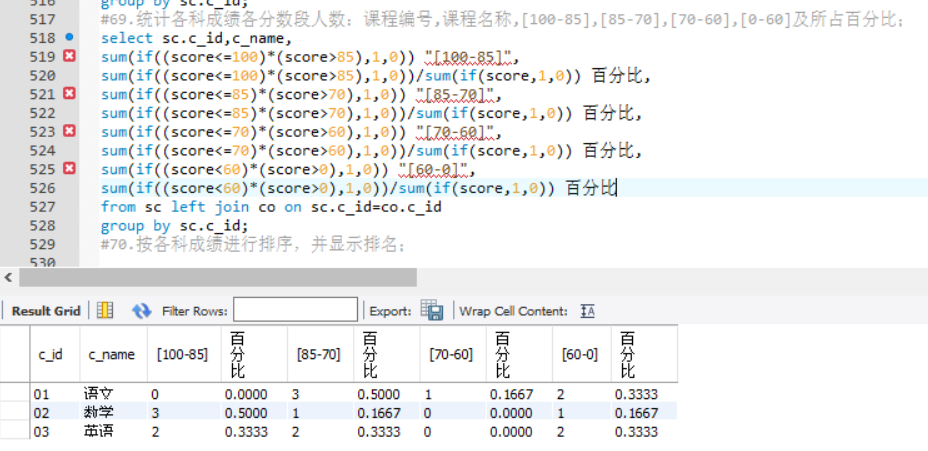Click the 百分比 header after [60-0]
Image resolution: width=928 pixels, height=451 pixels.
click(645, 354)
